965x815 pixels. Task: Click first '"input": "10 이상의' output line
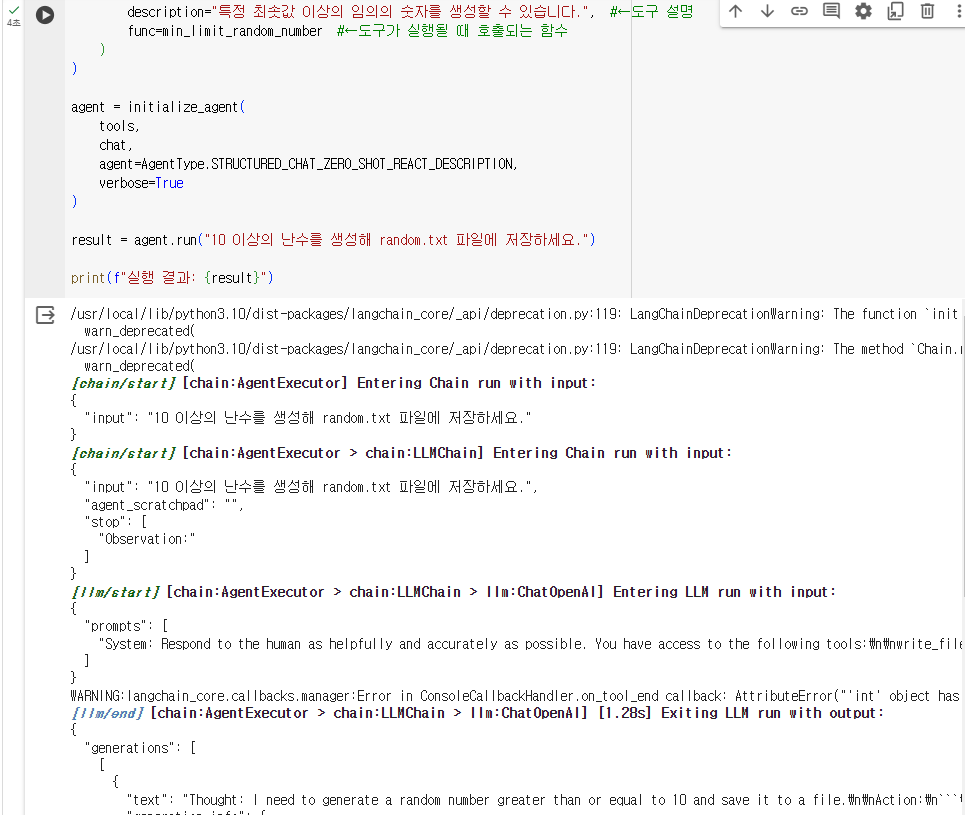[308, 418]
